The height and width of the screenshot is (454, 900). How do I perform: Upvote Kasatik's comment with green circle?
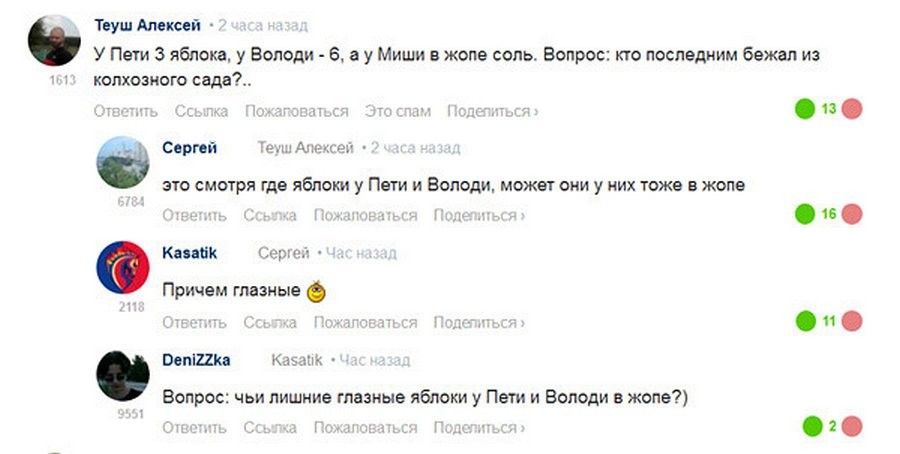pos(804,321)
